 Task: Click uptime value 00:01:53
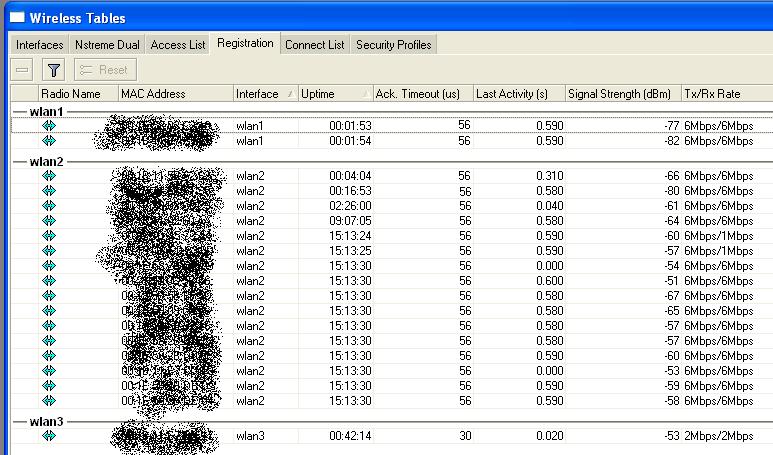pos(351,126)
